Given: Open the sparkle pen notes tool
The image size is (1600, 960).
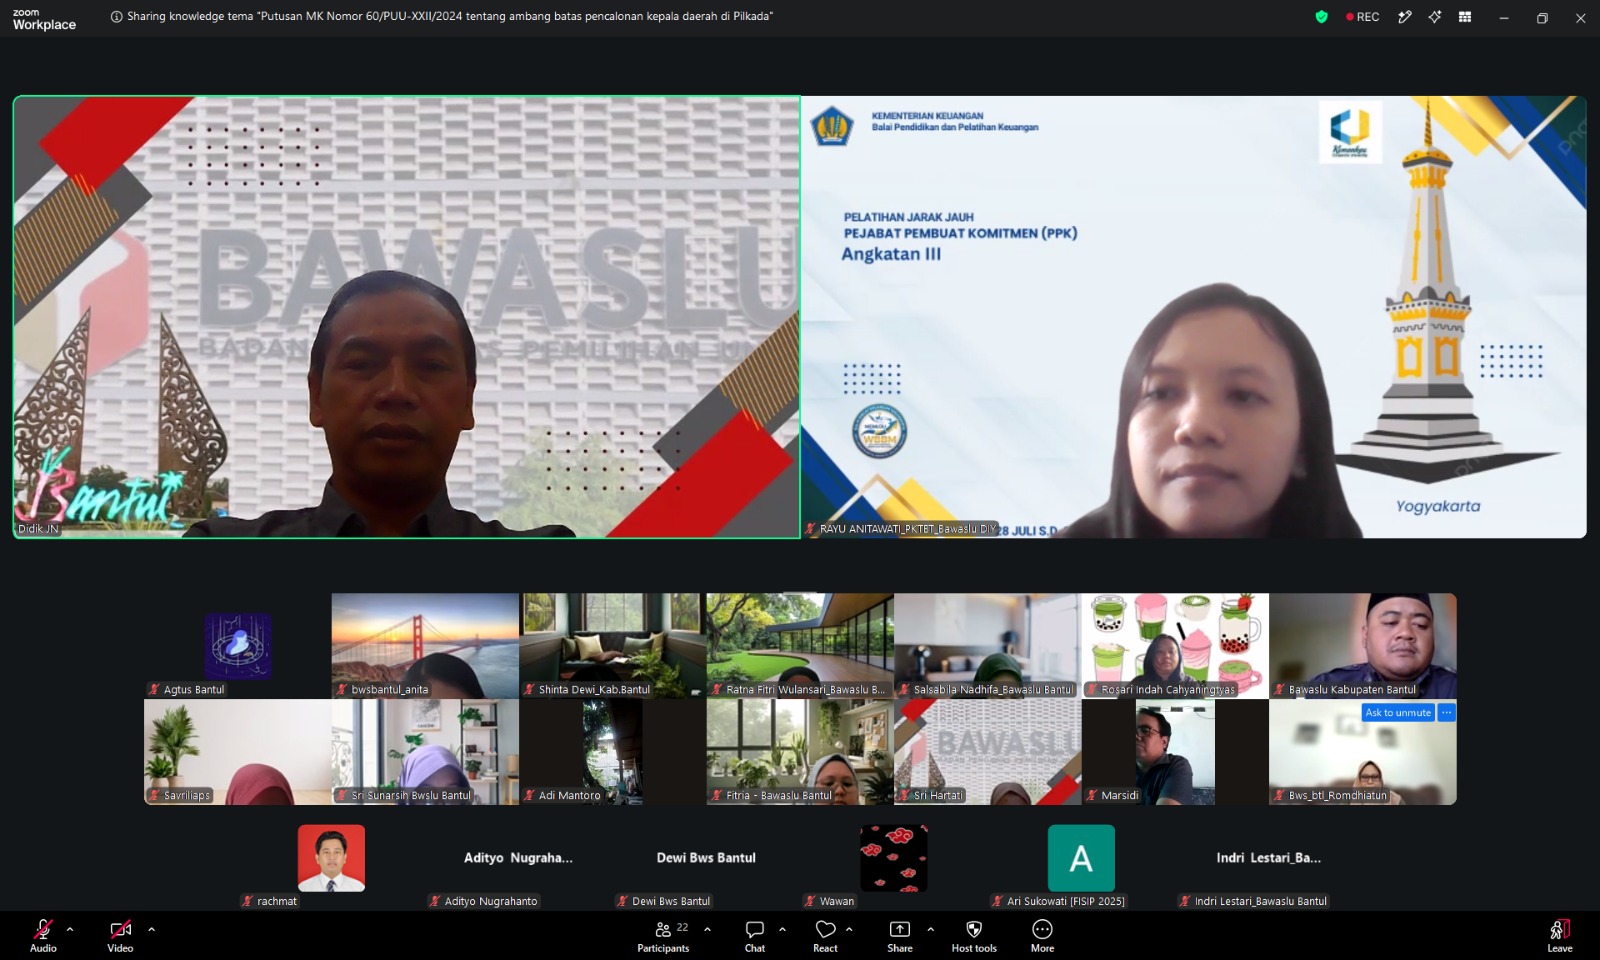Looking at the screenshot, I should pyautogui.click(x=1405, y=17).
